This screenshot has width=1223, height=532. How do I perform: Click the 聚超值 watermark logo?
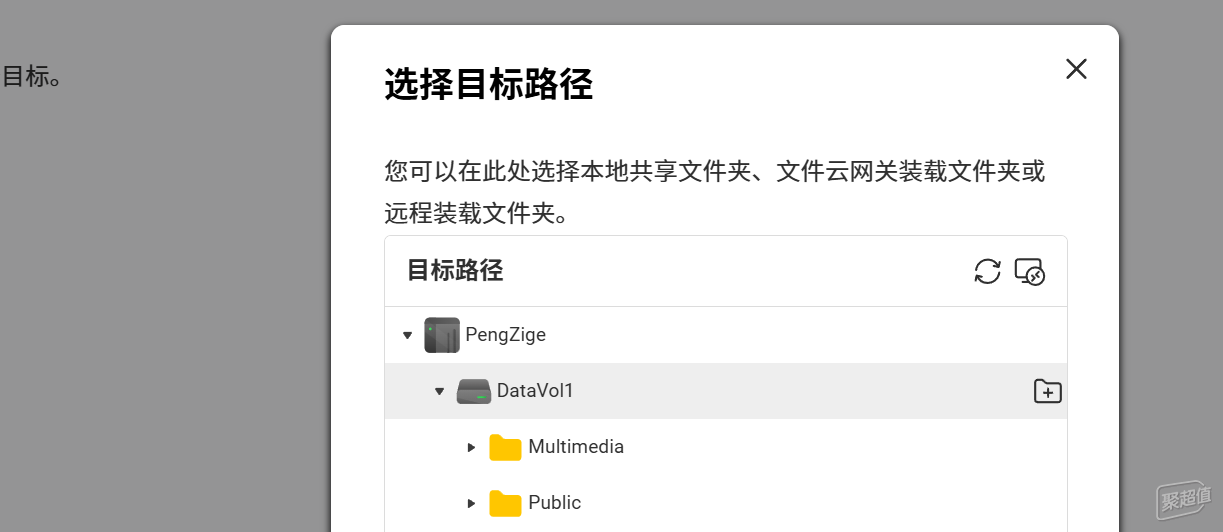1186,495
